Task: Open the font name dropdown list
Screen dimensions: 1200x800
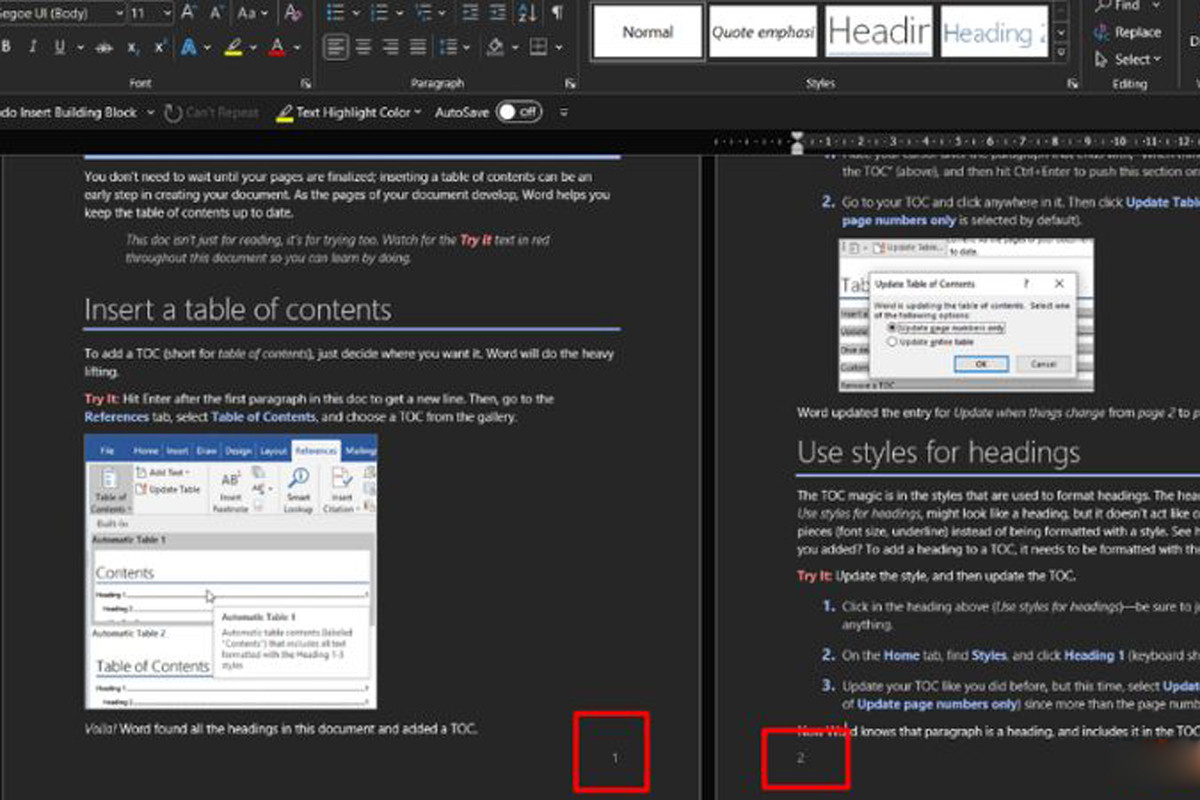Action: click(x=119, y=14)
